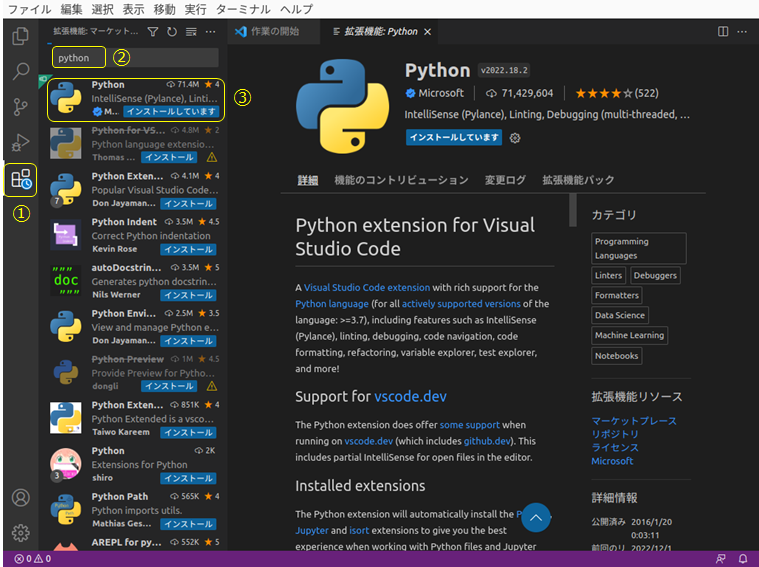Clear extension search results icon
This screenshot has height=567, width=759.
click(x=190, y=32)
